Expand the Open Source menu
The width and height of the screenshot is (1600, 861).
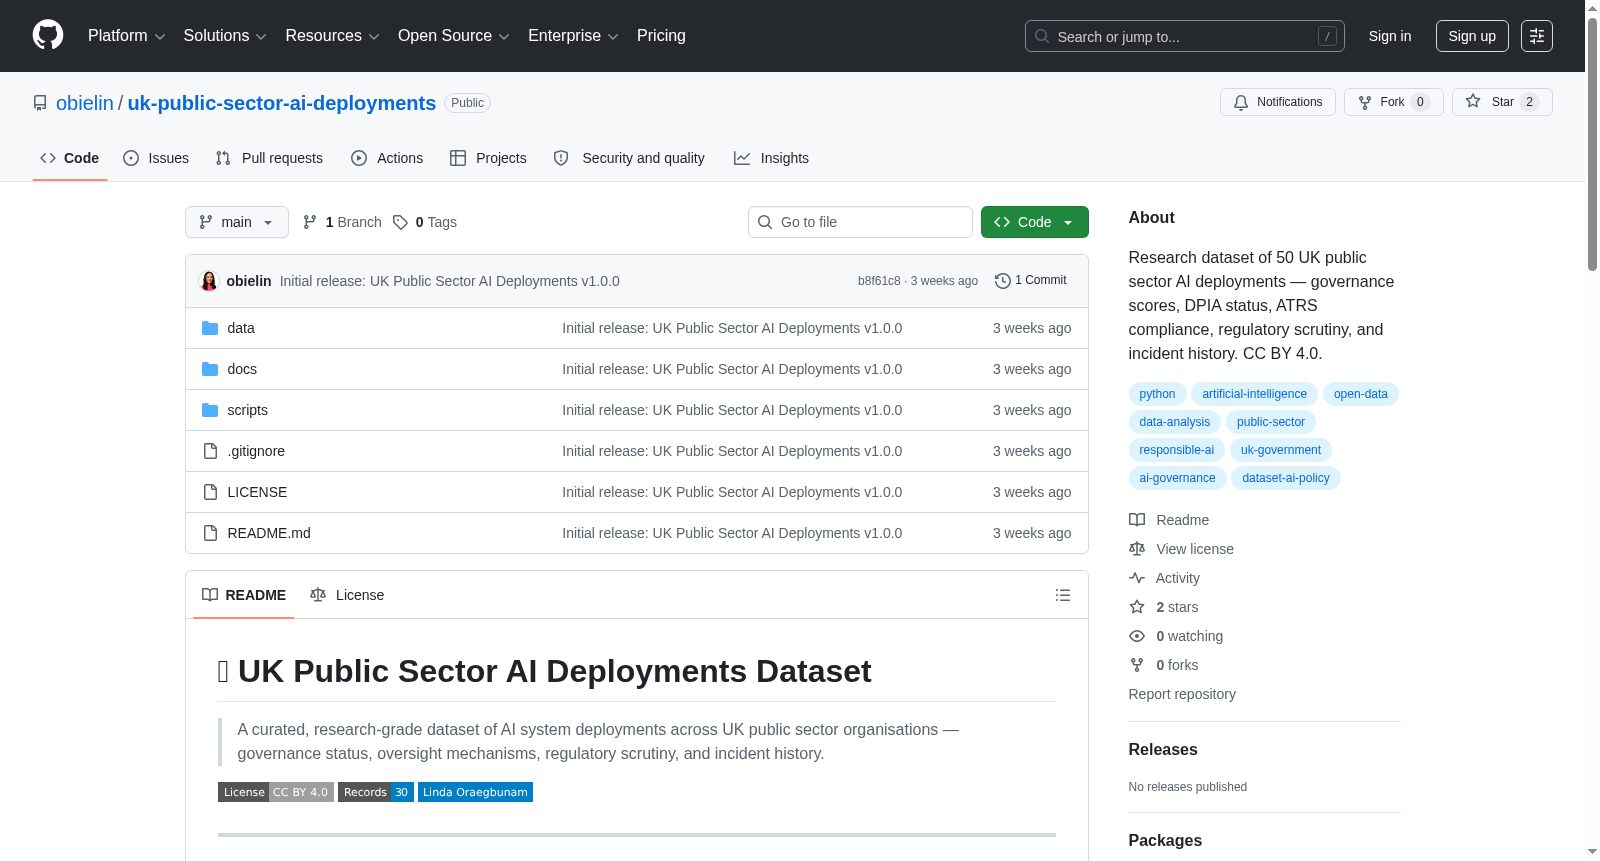pos(454,36)
